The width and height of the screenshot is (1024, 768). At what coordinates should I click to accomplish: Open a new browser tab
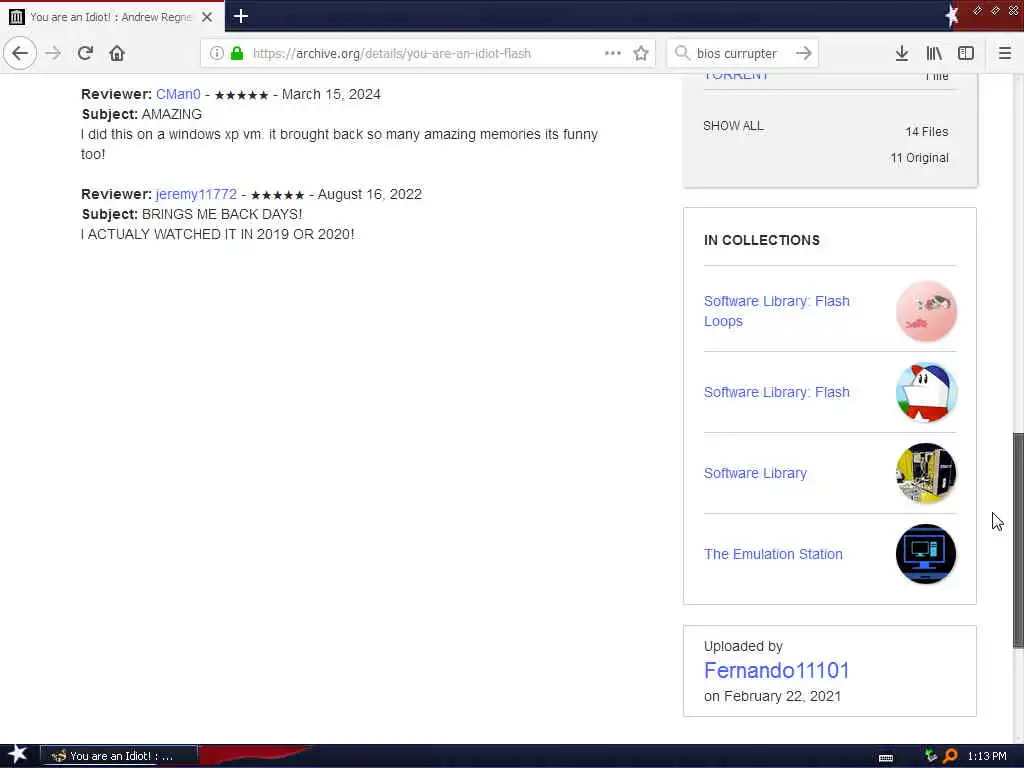point(241,16)
